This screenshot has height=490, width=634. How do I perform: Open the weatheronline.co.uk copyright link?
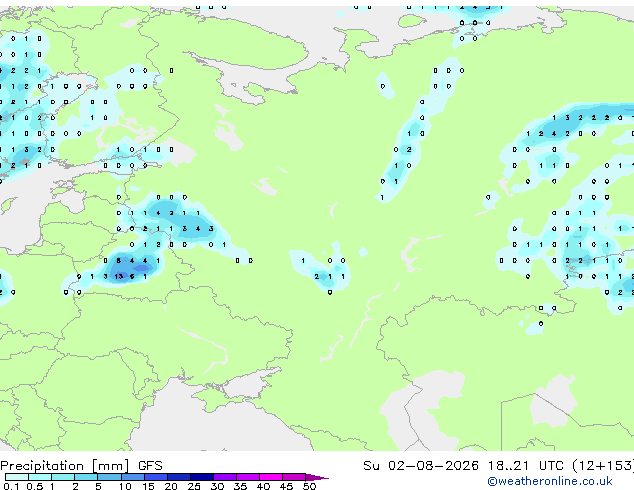pos(549,481)
